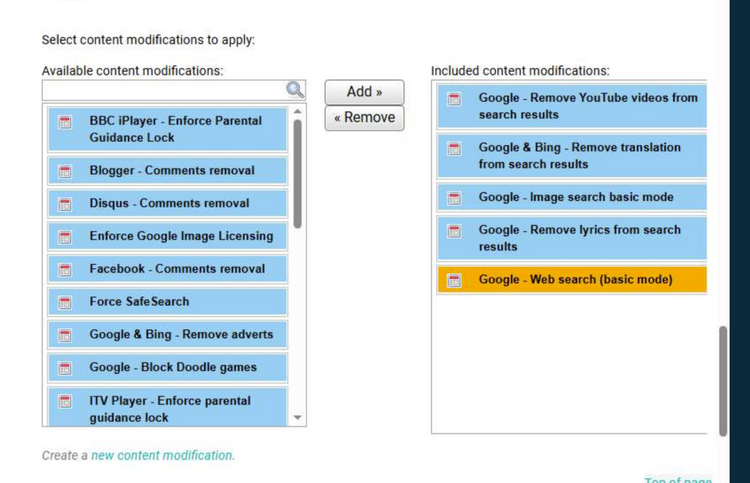The height and width of the screenshot is (483, 750).
Task: Click icon beside Force SafeSearch
Action: [x=65, y=302]
